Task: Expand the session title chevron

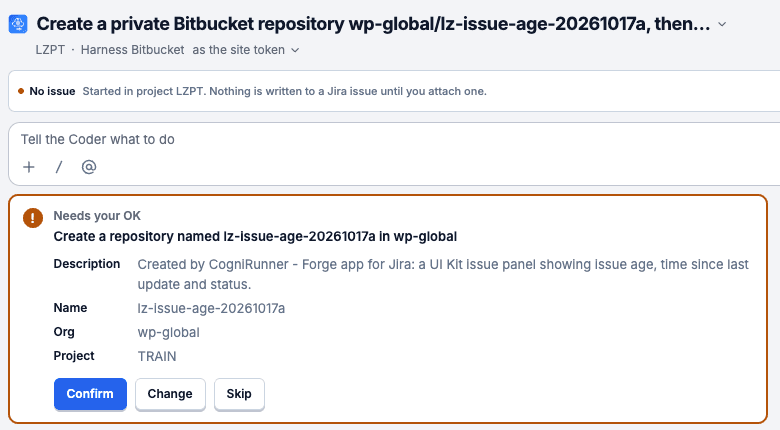Action: [x=722, y=24]
